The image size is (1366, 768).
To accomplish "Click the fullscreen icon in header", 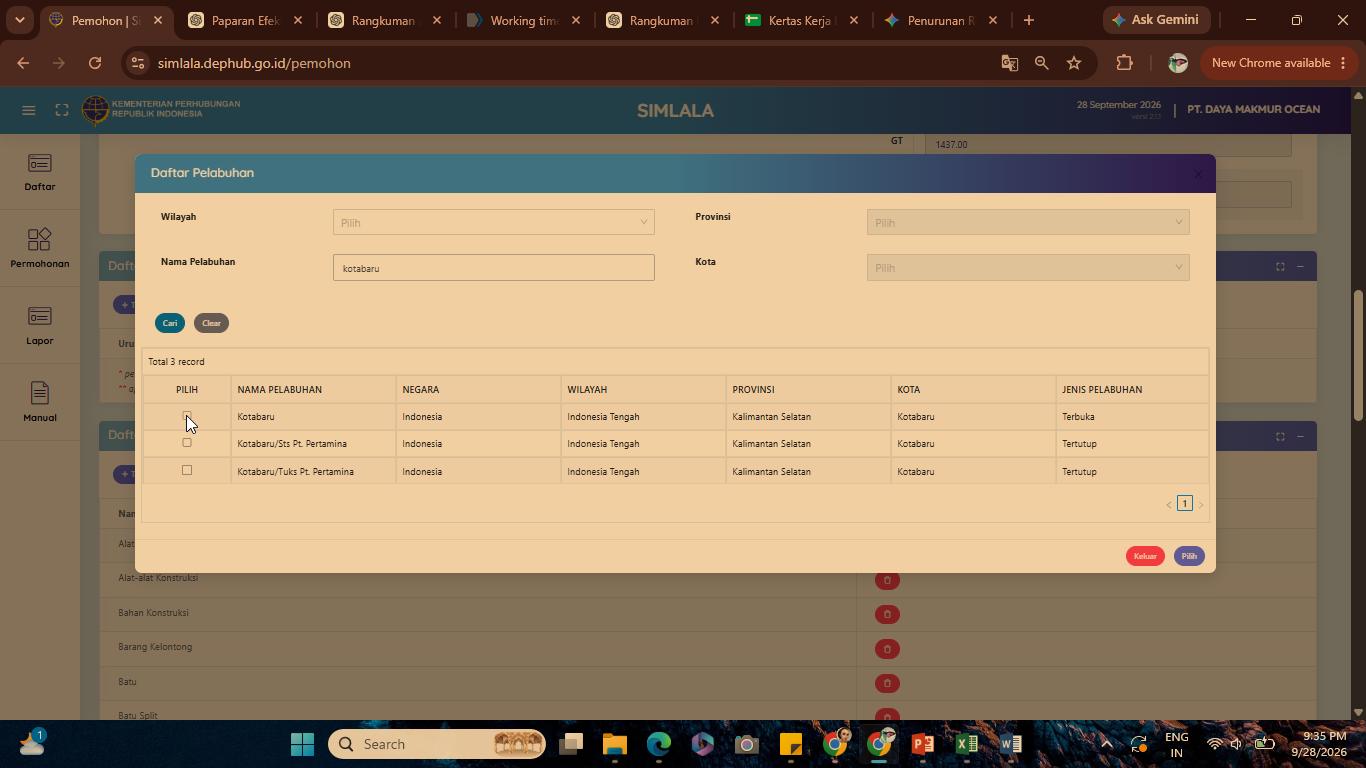I will [x=62, y=110].
